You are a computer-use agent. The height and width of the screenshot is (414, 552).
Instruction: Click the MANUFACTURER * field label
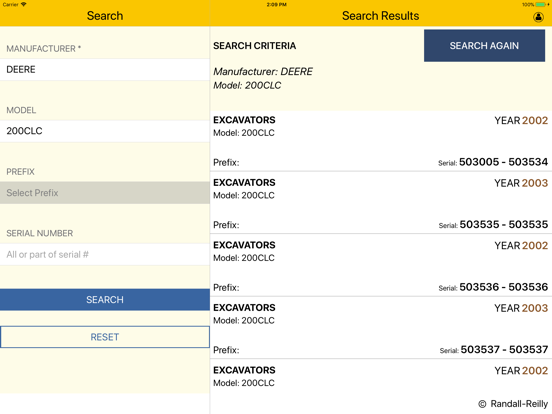pos(44,49)
